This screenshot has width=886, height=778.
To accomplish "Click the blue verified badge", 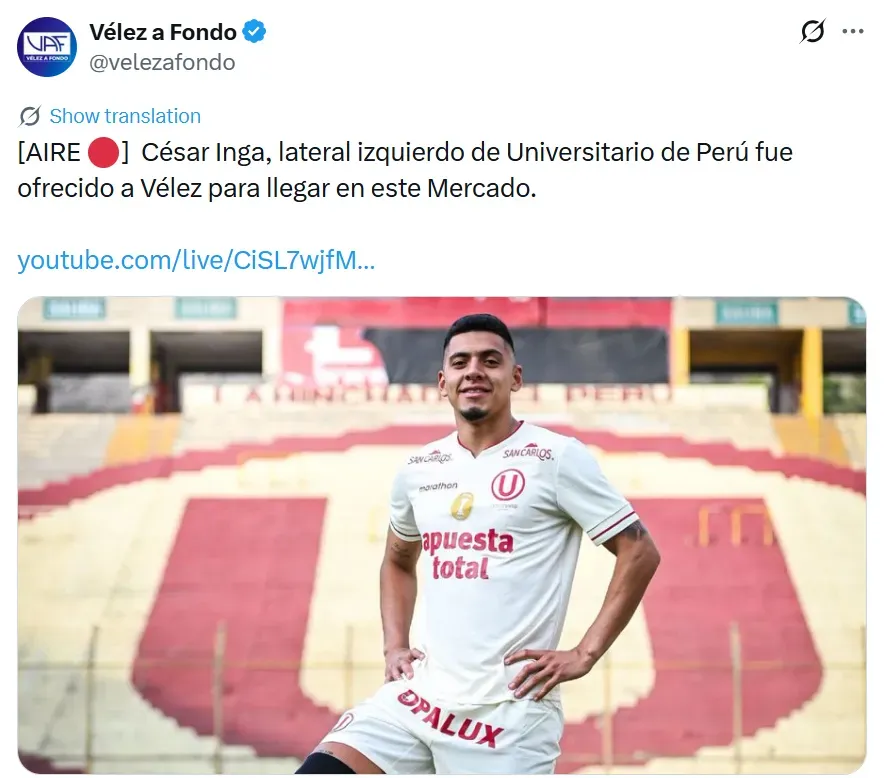I will tap(254, 32).
